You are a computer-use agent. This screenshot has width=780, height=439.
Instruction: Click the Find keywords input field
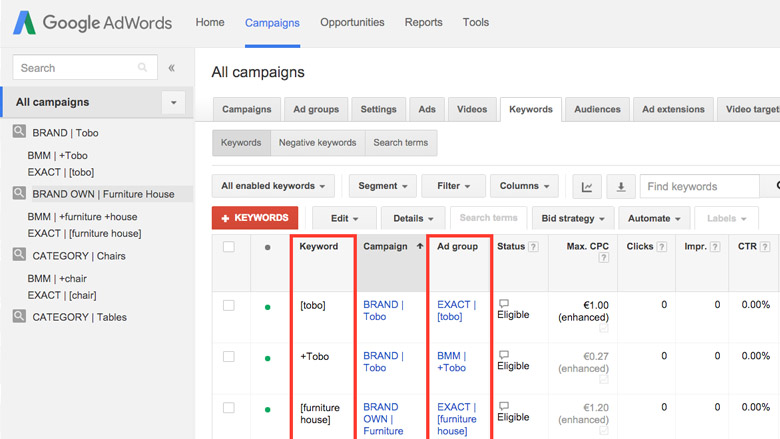point(700,186)
